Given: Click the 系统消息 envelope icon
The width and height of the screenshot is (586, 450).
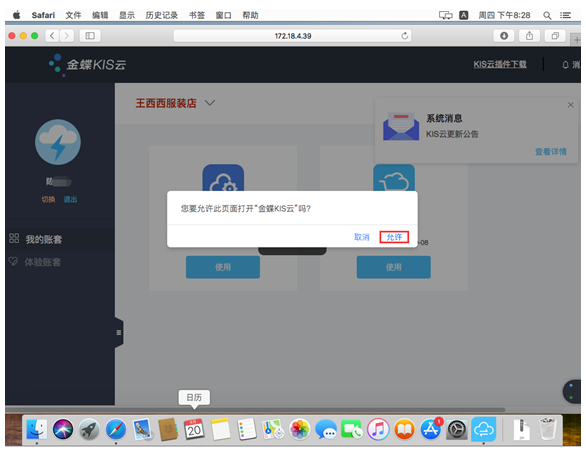Looking at the screenshot, I should 401,126.
